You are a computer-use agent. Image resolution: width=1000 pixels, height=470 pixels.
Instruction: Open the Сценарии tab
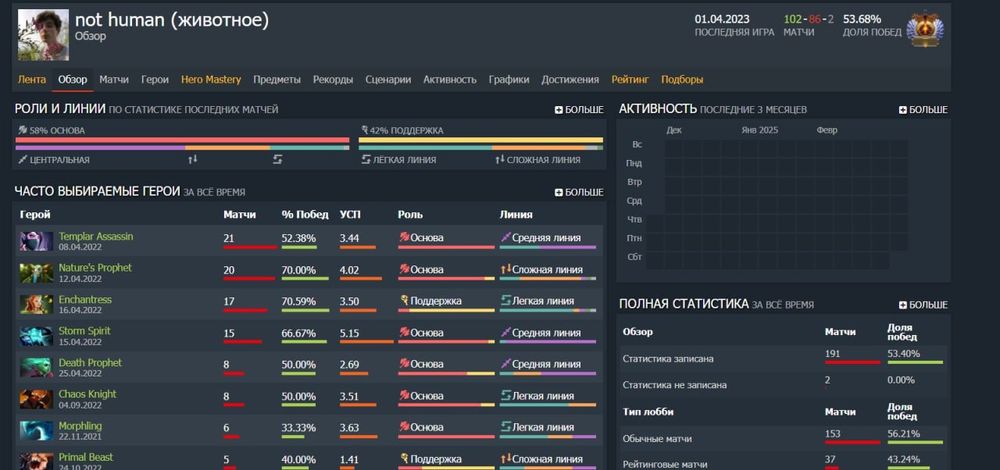(388, 80)
